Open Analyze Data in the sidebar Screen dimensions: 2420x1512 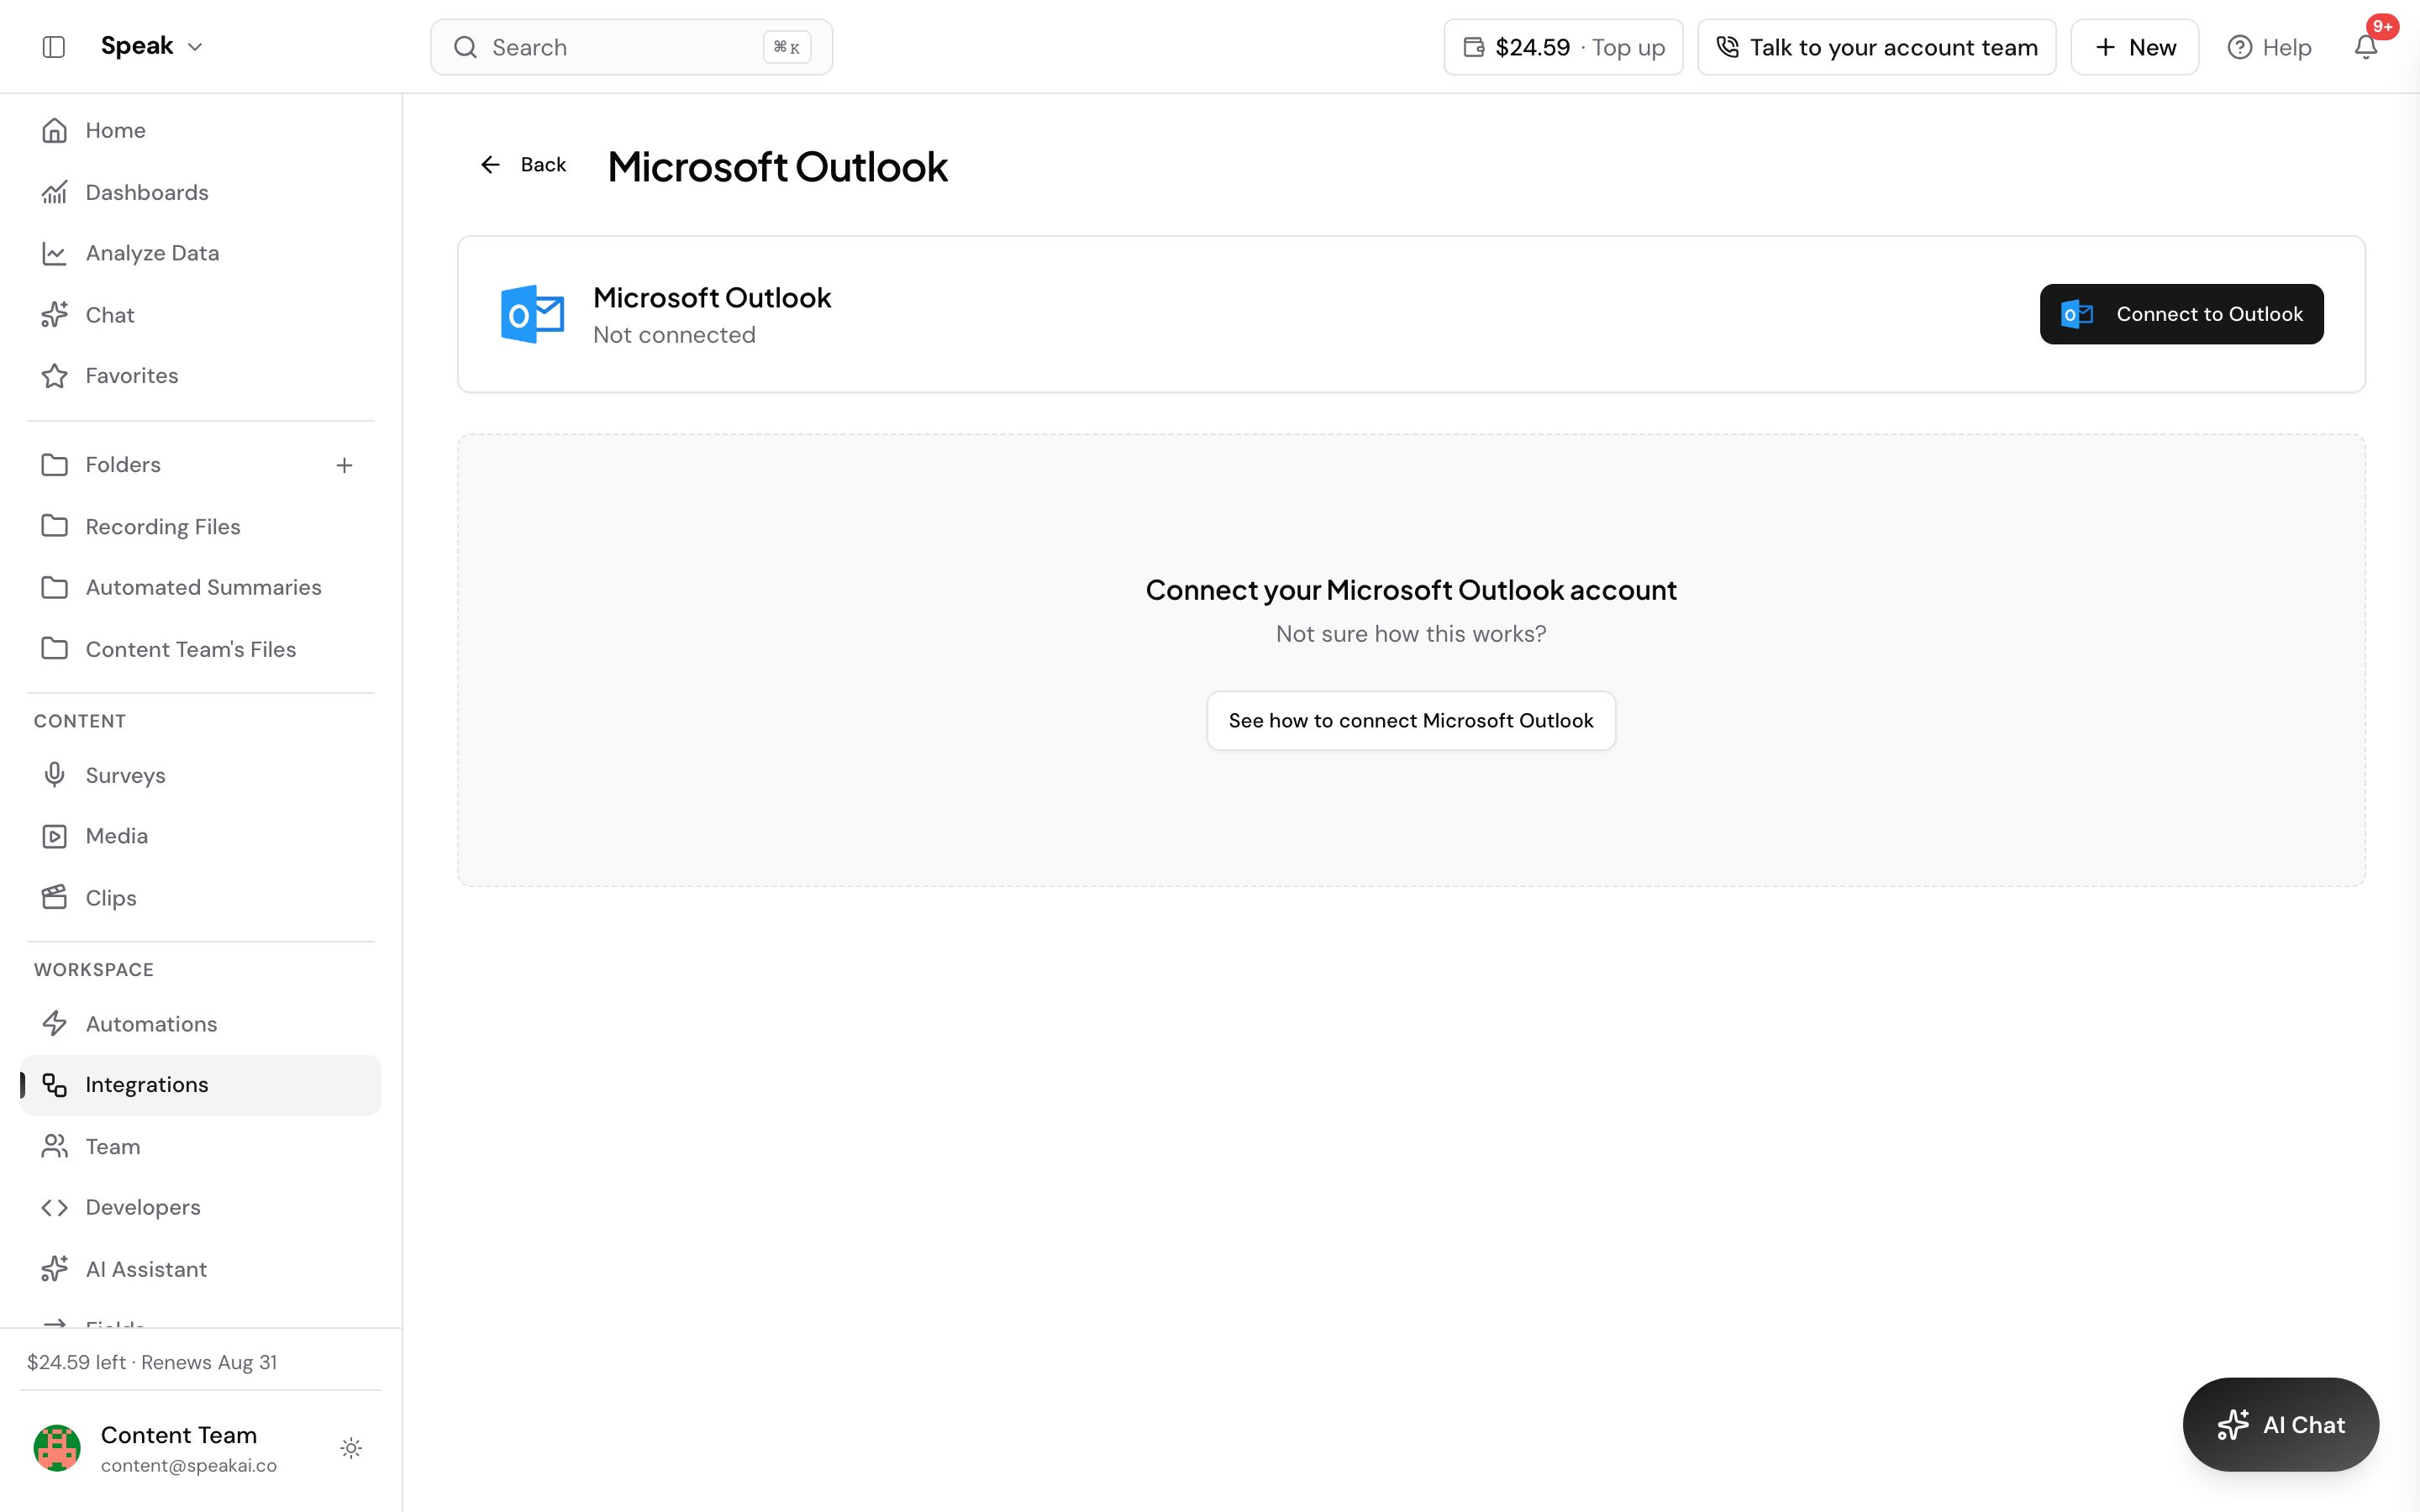200,253
